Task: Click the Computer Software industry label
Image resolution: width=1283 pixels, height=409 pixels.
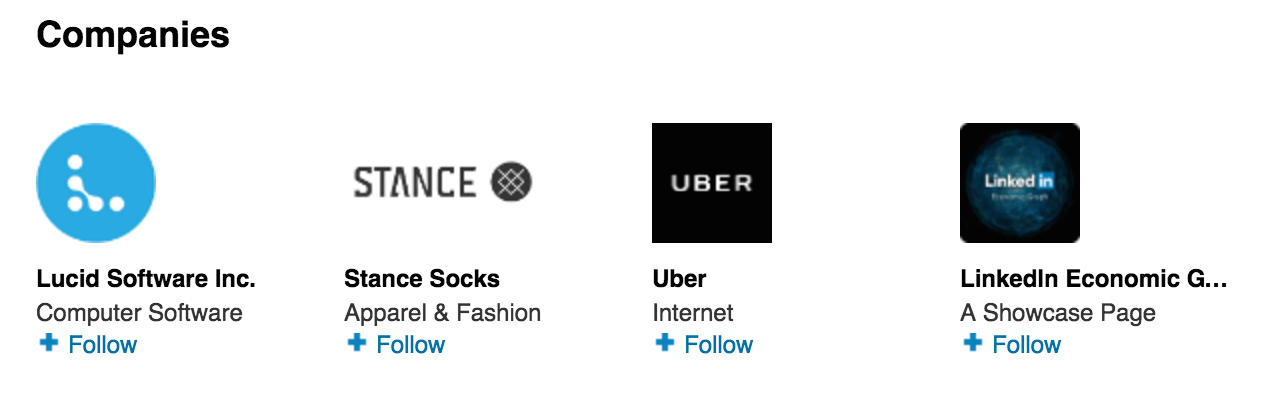Action: [x=139, y=312]
